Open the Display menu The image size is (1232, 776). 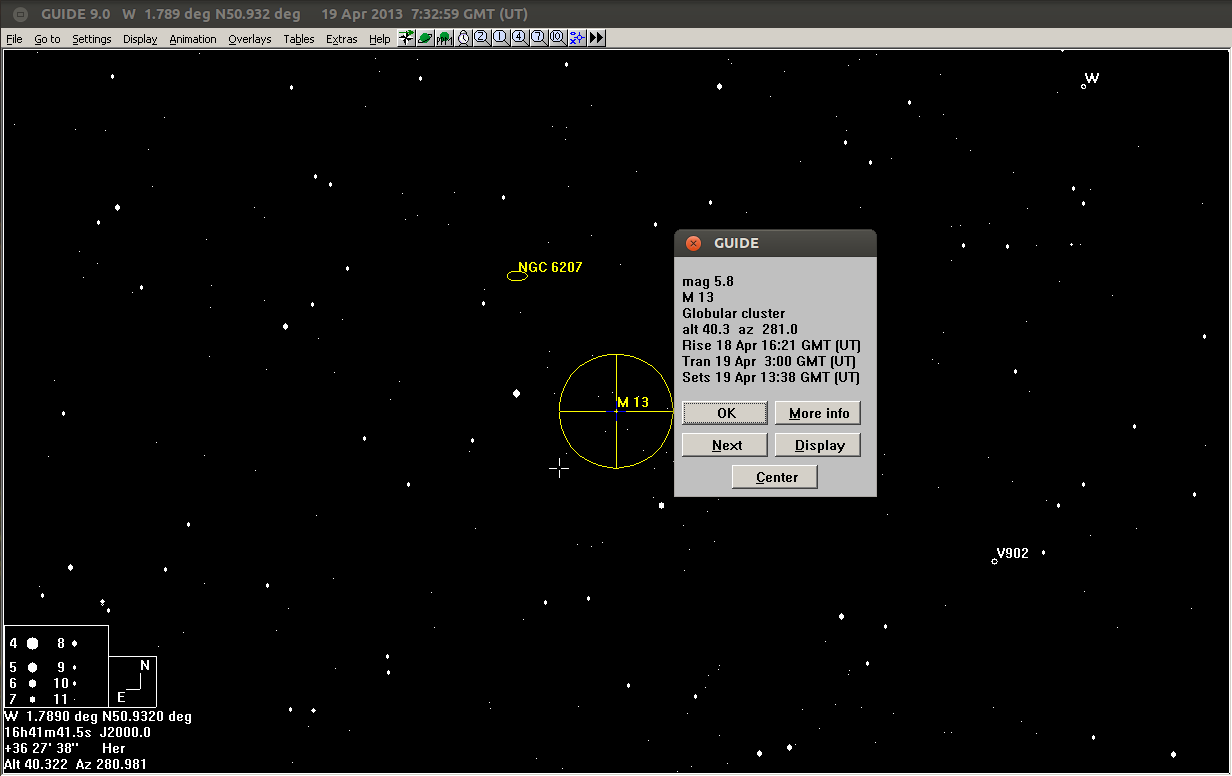pos(140,39)
